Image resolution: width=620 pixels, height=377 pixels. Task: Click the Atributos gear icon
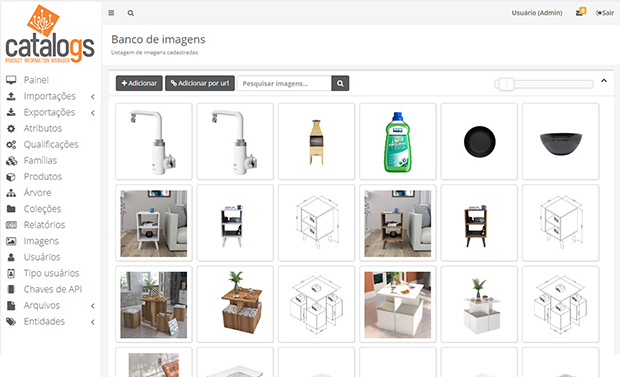click(11, 128)
